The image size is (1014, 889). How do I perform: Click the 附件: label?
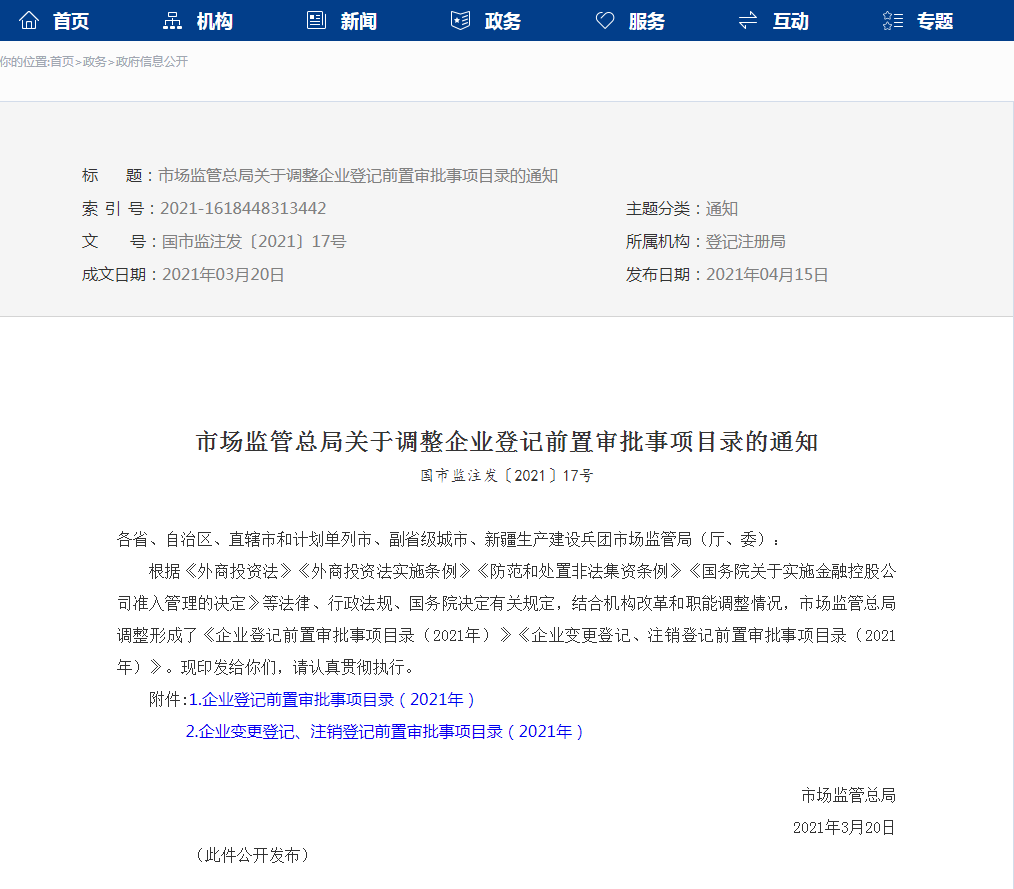click(168, 700)
